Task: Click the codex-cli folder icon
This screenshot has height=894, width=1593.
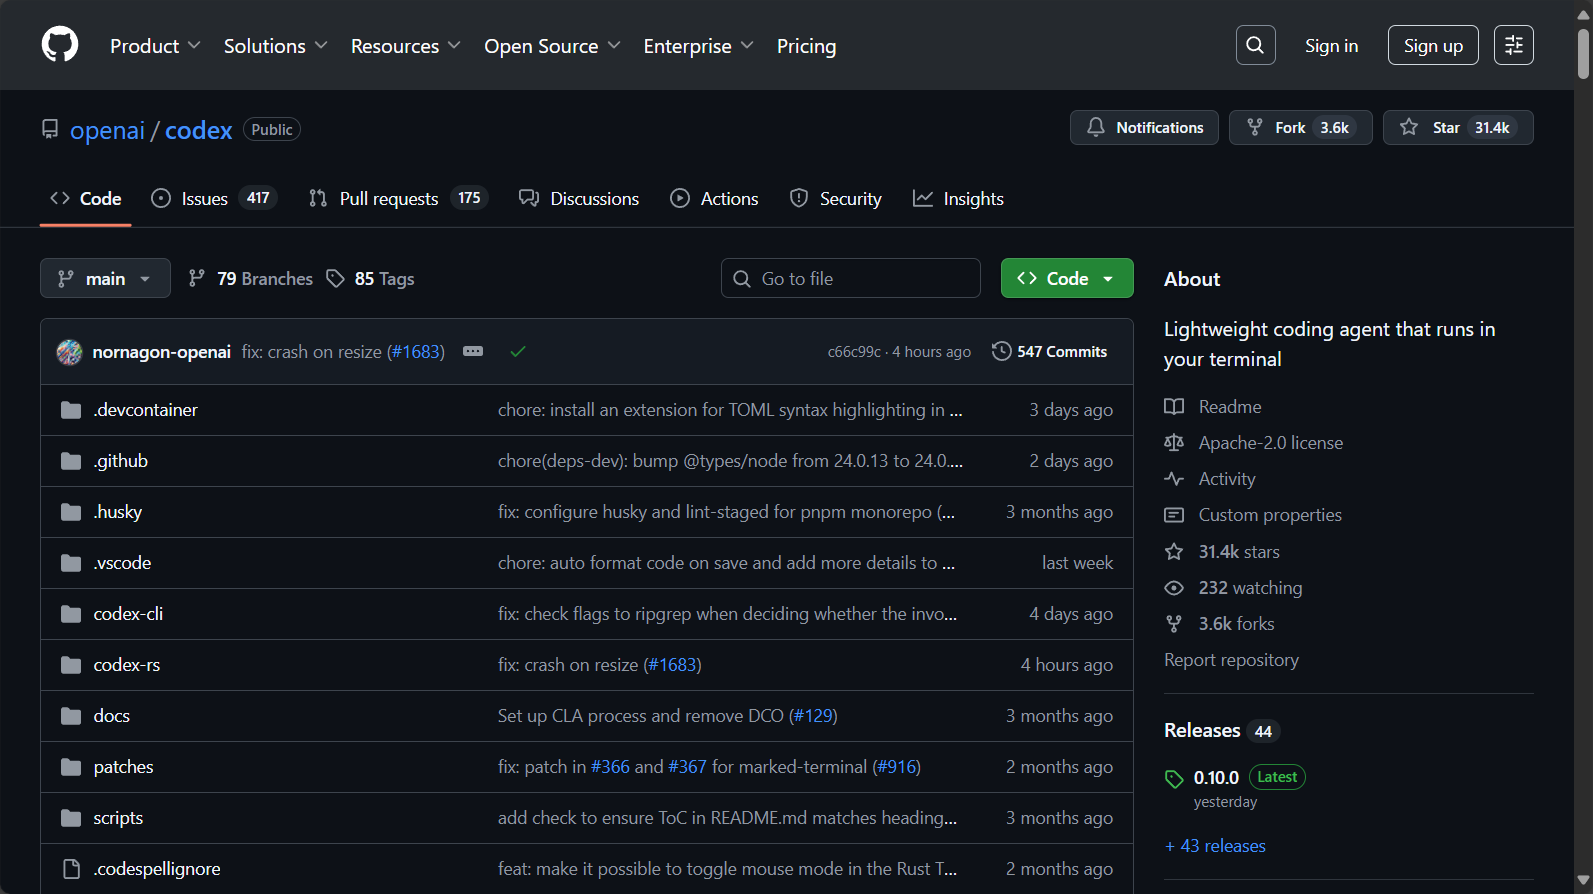Action: pyautogui.click(x=71, y=614)
